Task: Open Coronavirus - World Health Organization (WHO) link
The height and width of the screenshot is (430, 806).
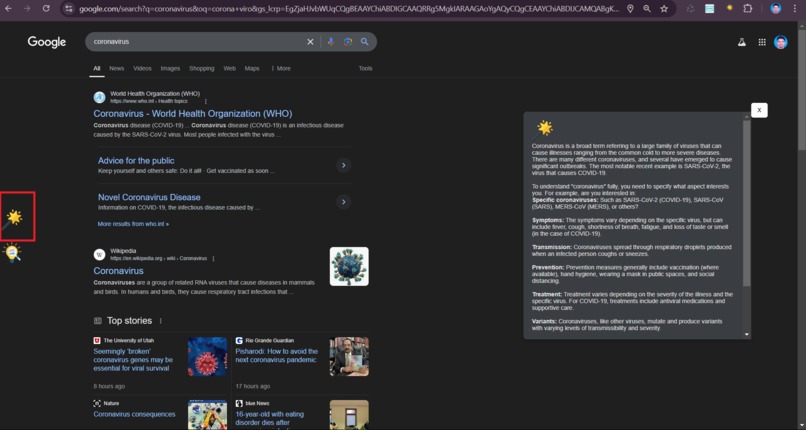Action: point(193,114)
